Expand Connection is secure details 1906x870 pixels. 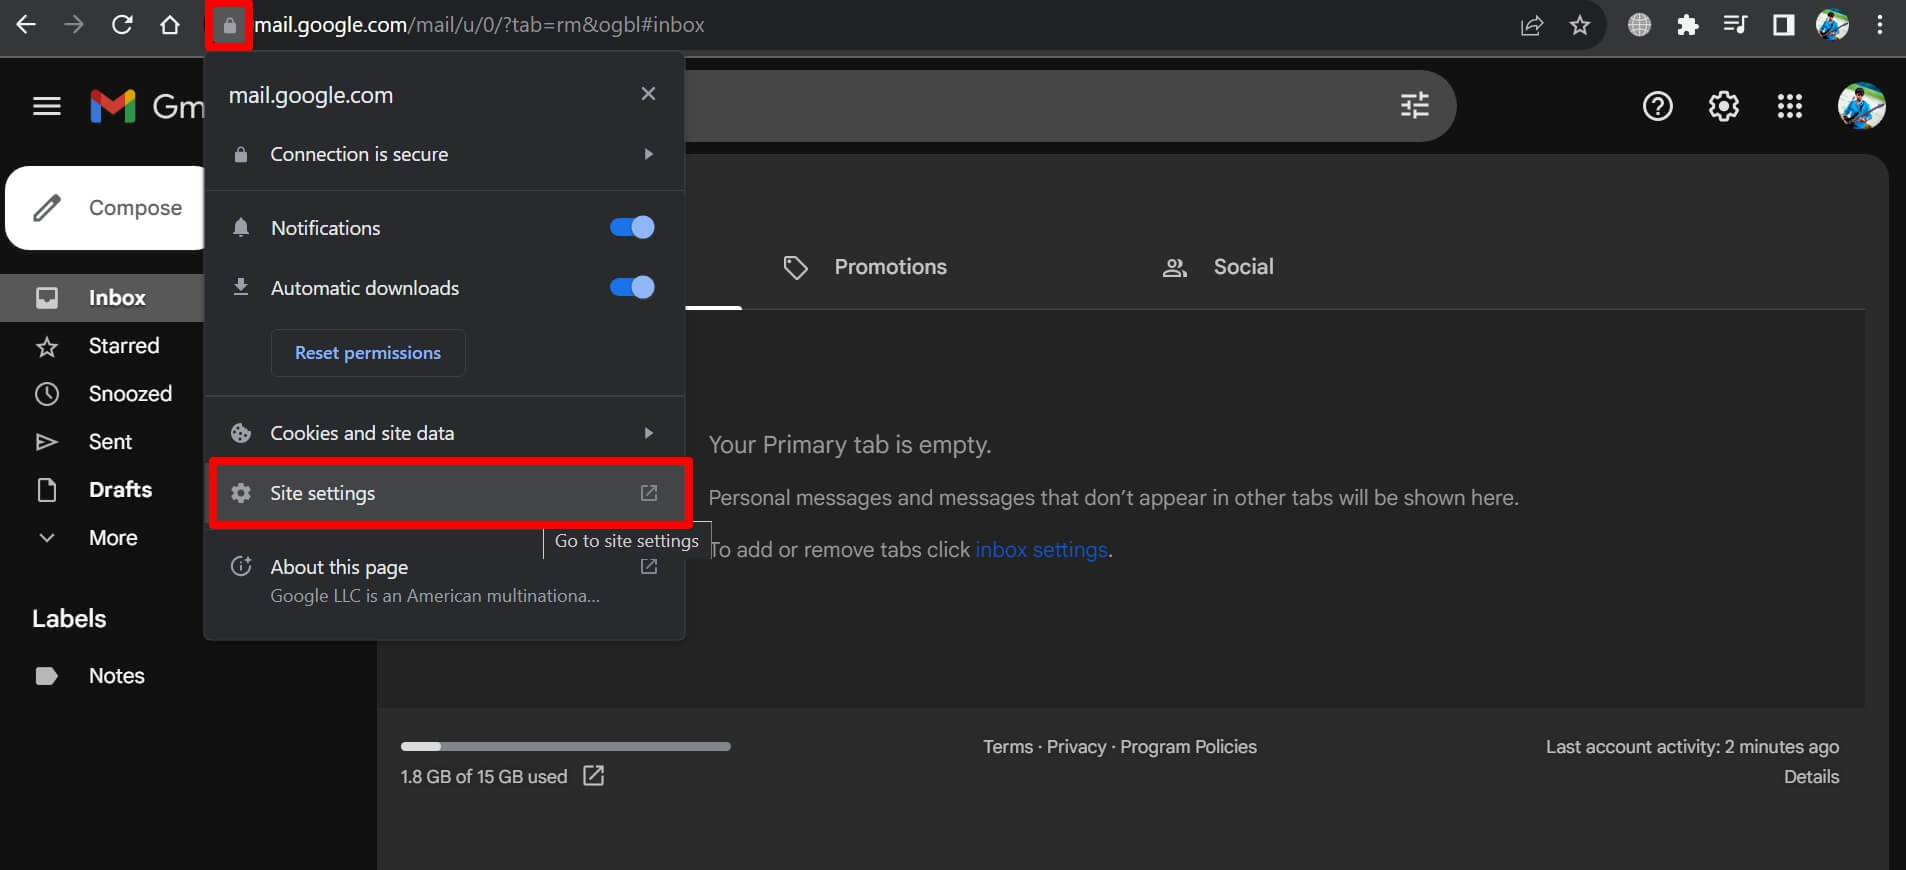click(x=444, y=154)
